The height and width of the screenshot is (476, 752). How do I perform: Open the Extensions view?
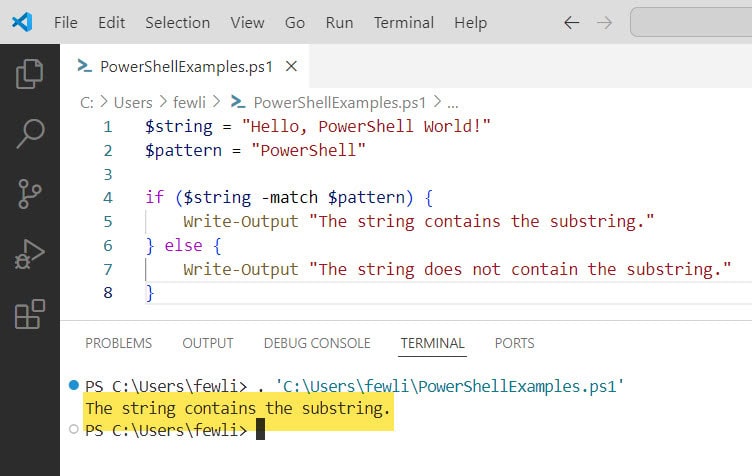click(x=30, y=314)
